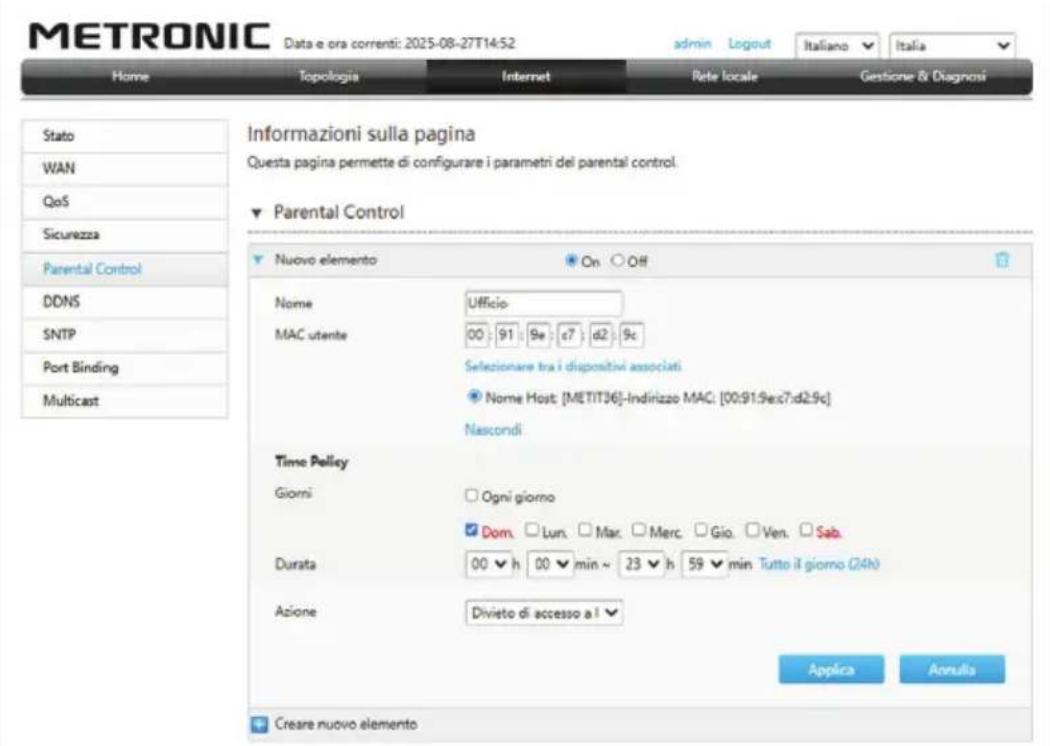
Task: Click the Informazioni sulla pagina heading
Action: (362, 134)
